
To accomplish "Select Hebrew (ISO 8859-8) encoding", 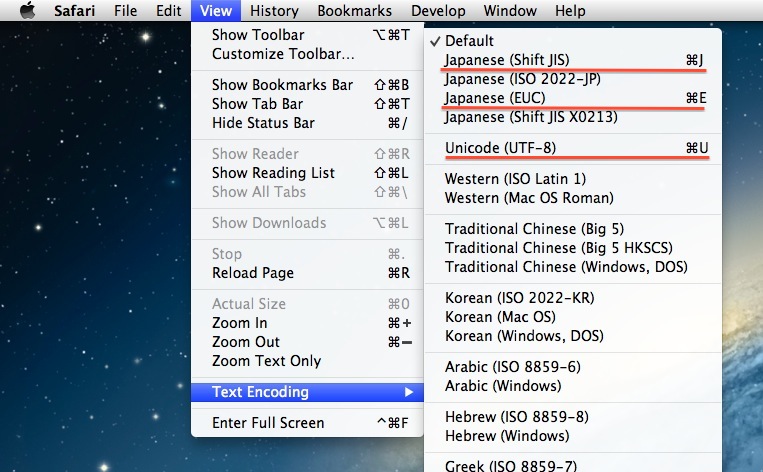I will pos(573,417).
